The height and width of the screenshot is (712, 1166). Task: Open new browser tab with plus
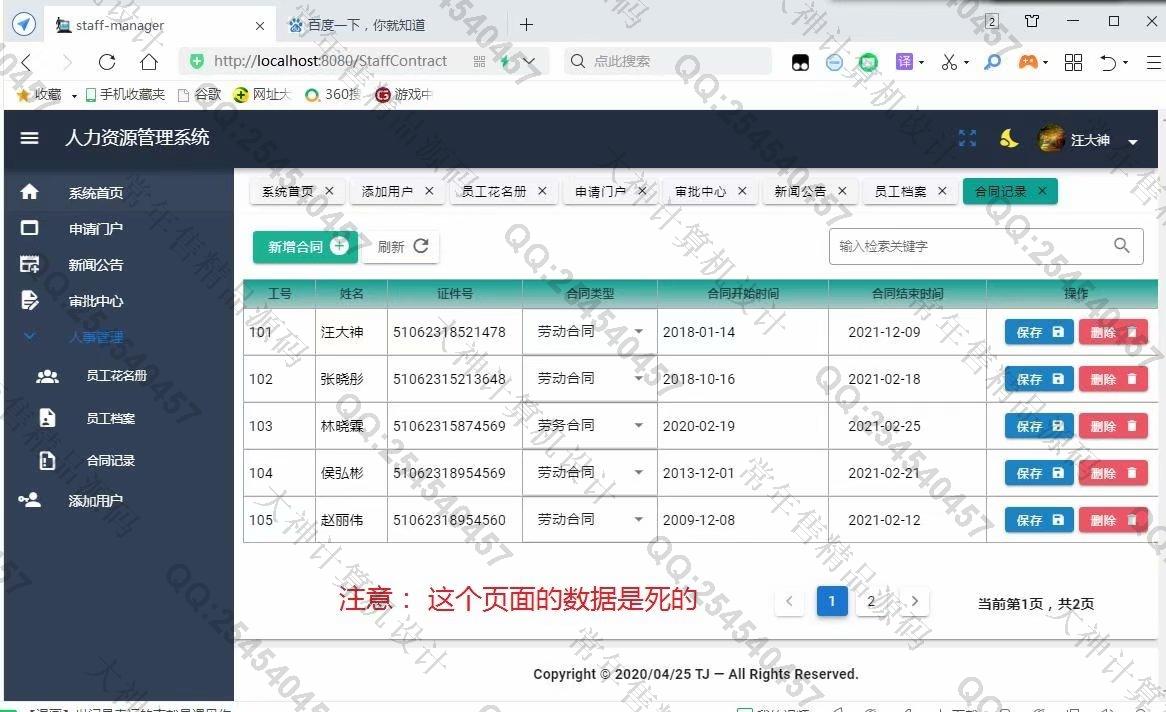[526, 25]
